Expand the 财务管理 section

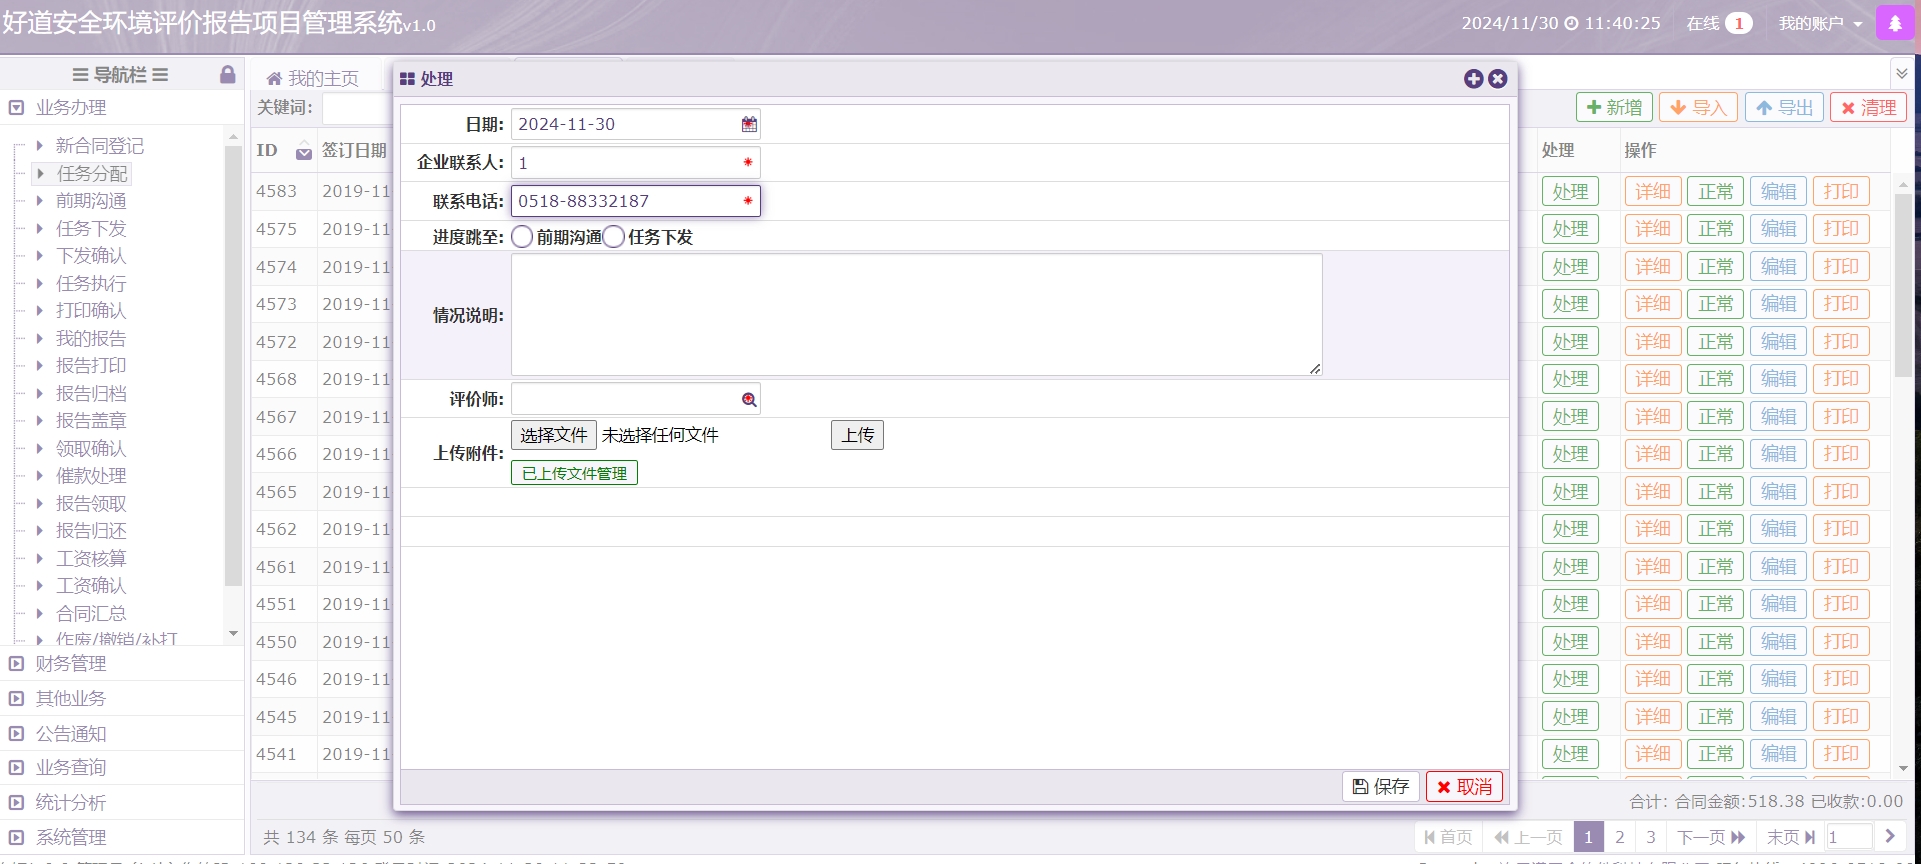coord(70,664)
